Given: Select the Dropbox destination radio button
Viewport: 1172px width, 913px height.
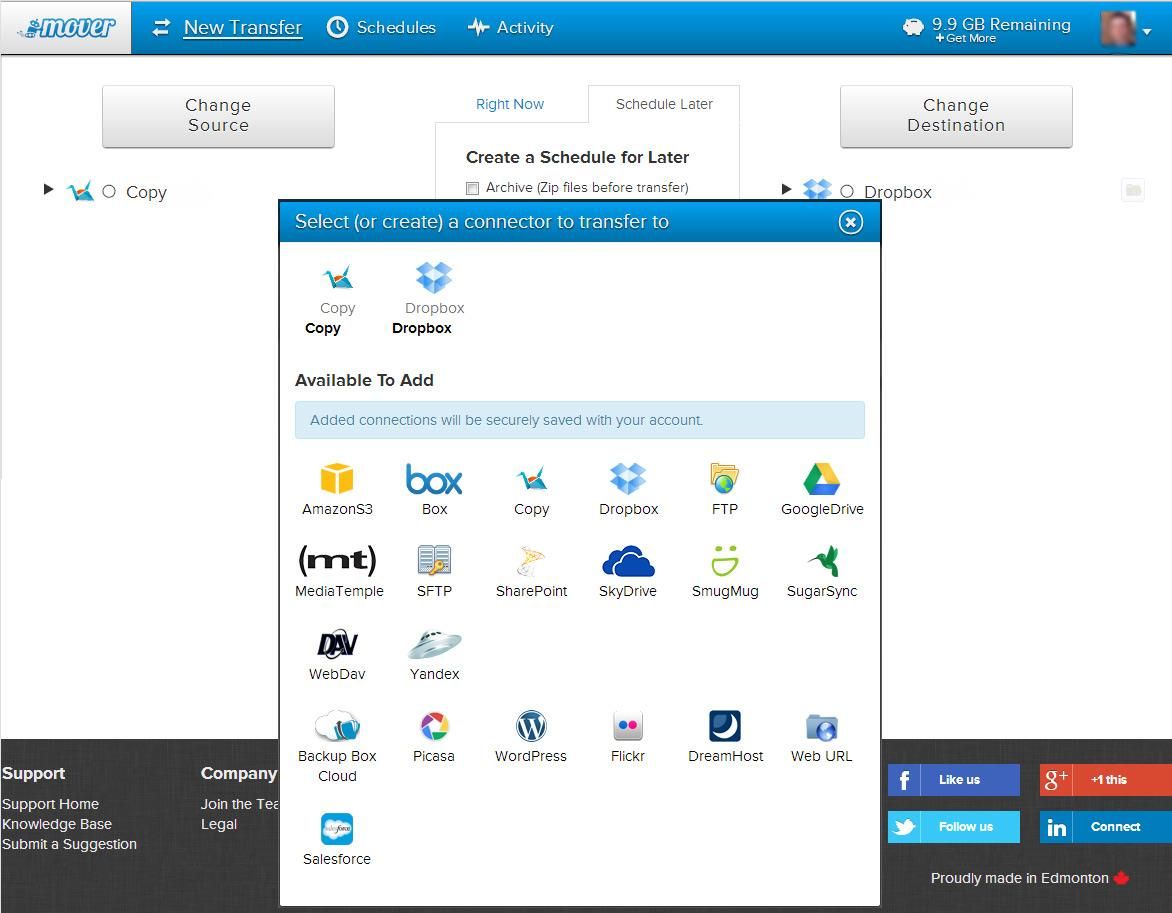Looking at the screenshot, I should (847, 191).
